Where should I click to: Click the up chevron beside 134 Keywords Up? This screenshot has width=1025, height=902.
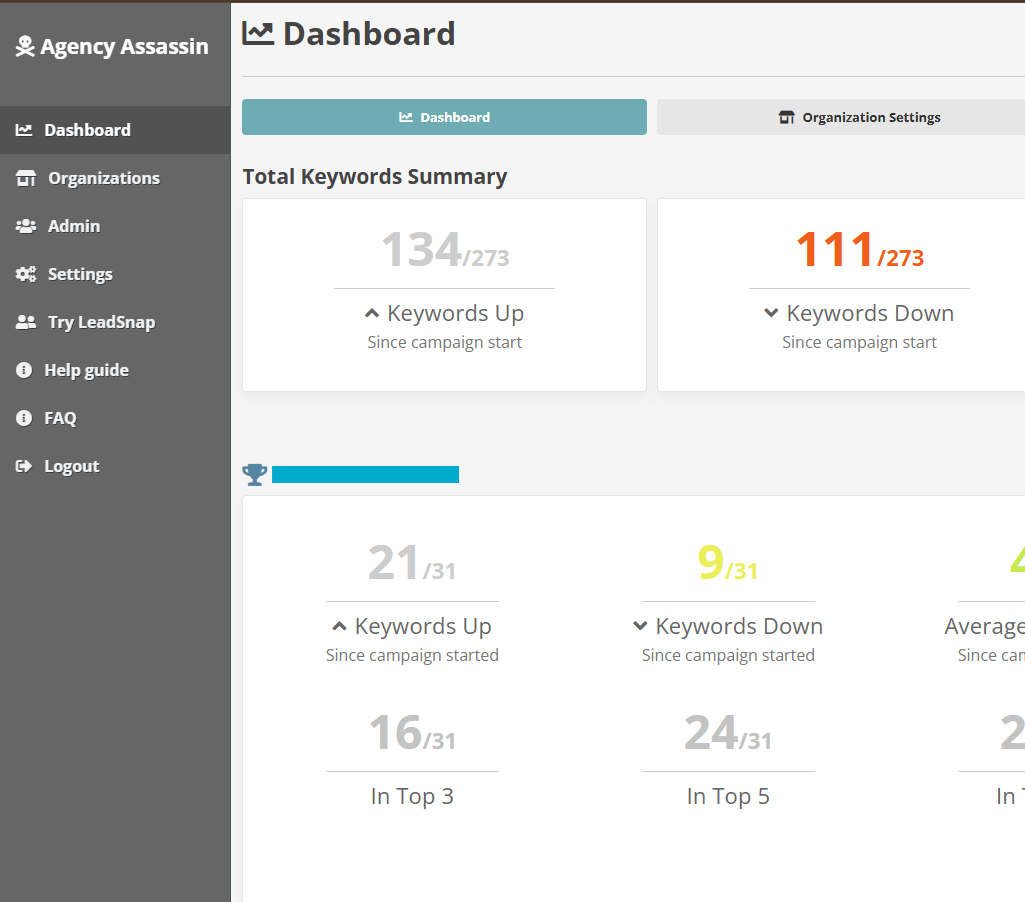372,314
